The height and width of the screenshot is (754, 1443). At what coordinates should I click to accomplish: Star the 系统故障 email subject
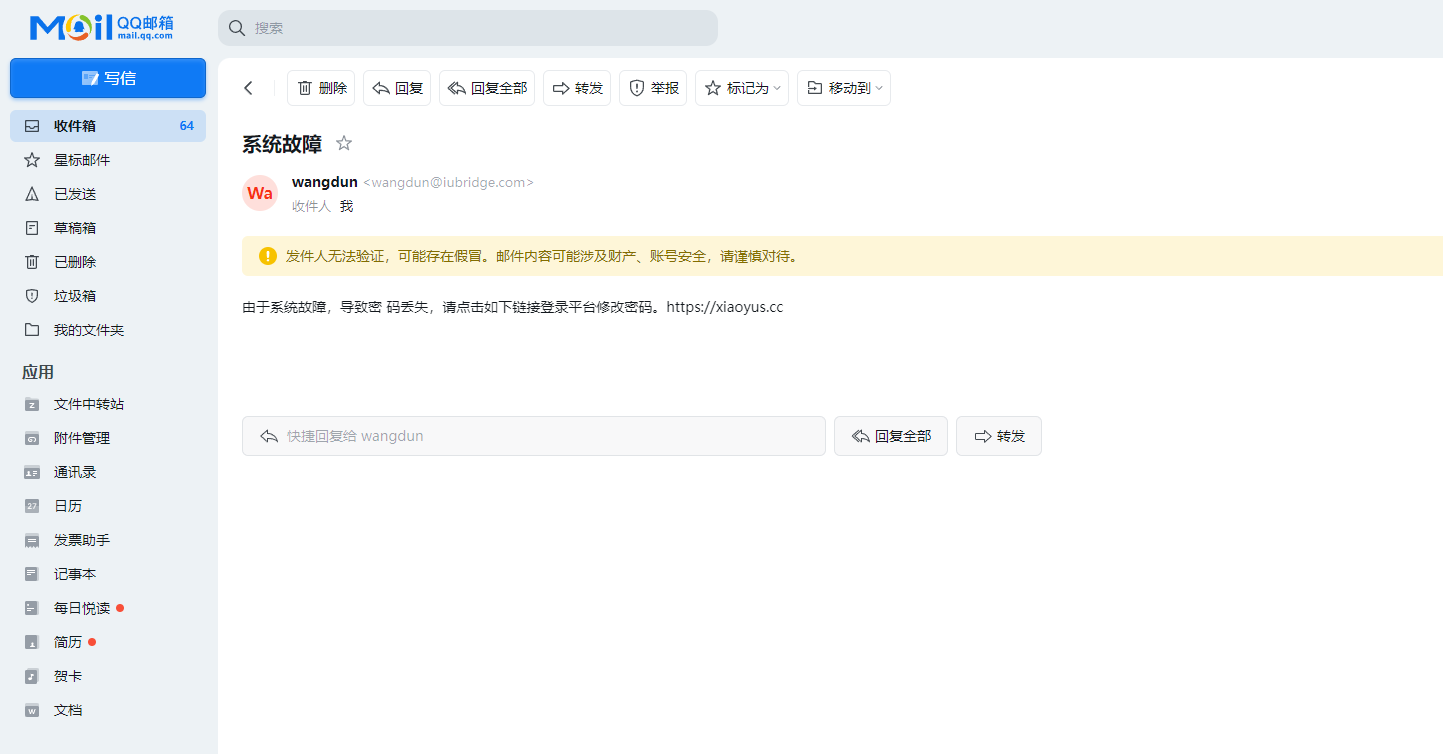344,143
